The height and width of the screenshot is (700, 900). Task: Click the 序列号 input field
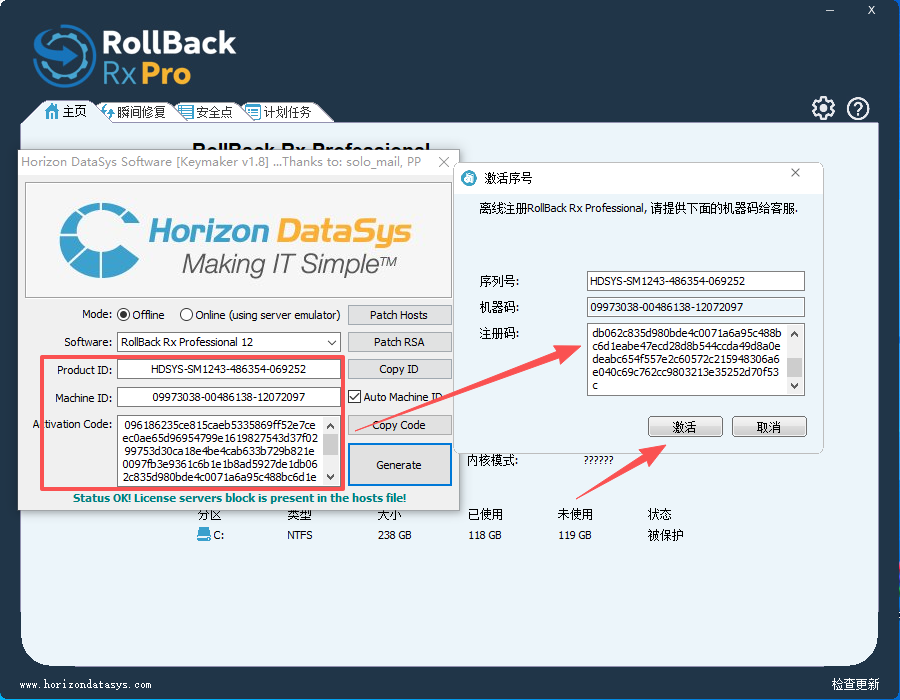695,281
